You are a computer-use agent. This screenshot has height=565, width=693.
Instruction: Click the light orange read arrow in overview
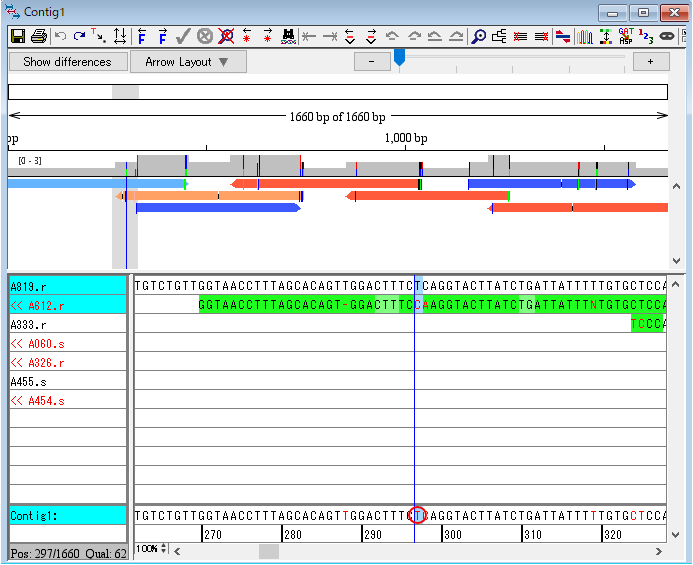coord(209,196)
